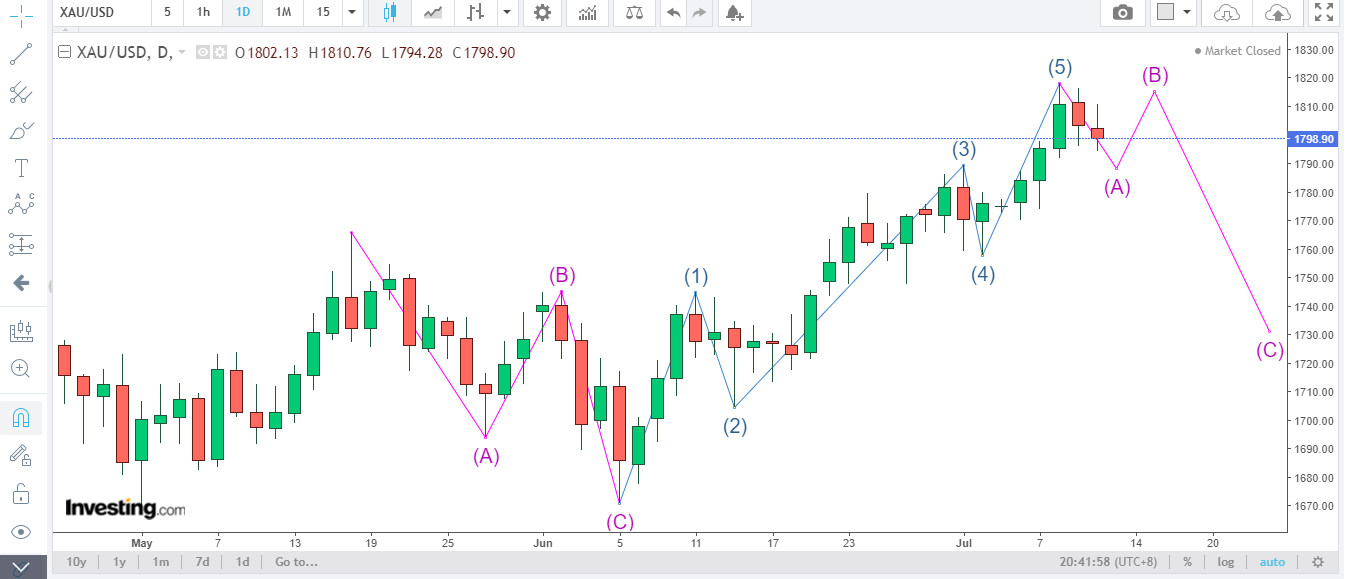
Task: Open the pitchfork drawing tools
Action: tap(22, 93)
